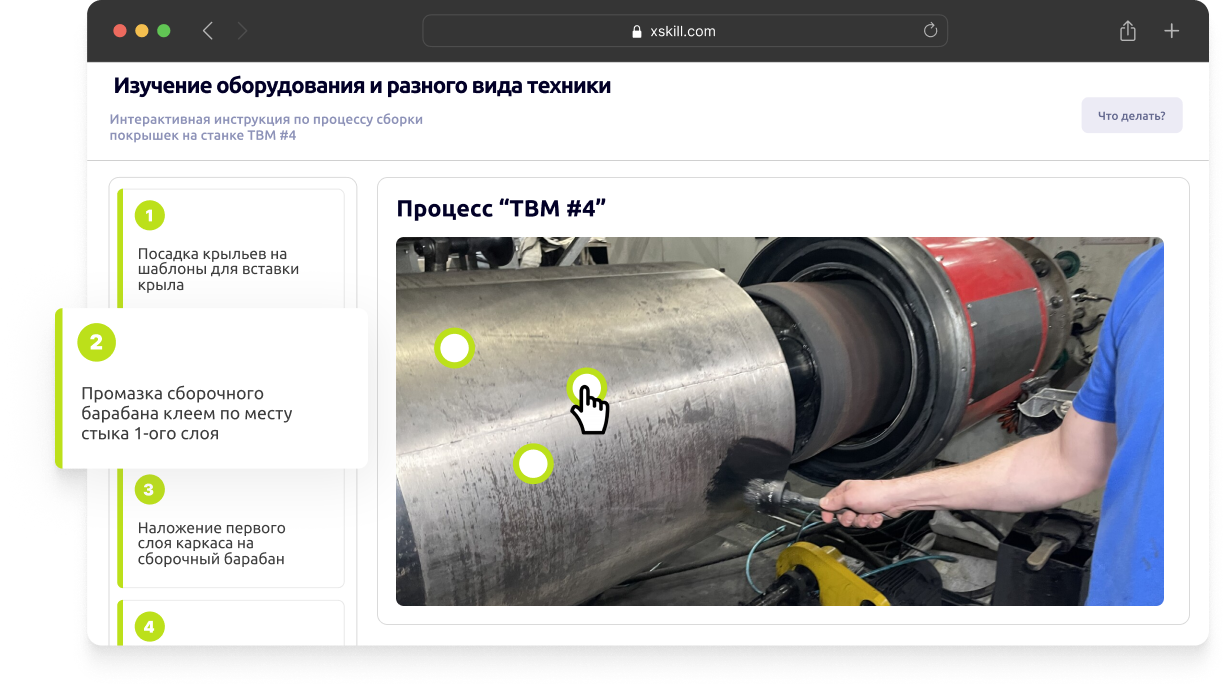Click the step 2 number badge
This screenshot has width=1229, height=690.
tap(97, 343)
